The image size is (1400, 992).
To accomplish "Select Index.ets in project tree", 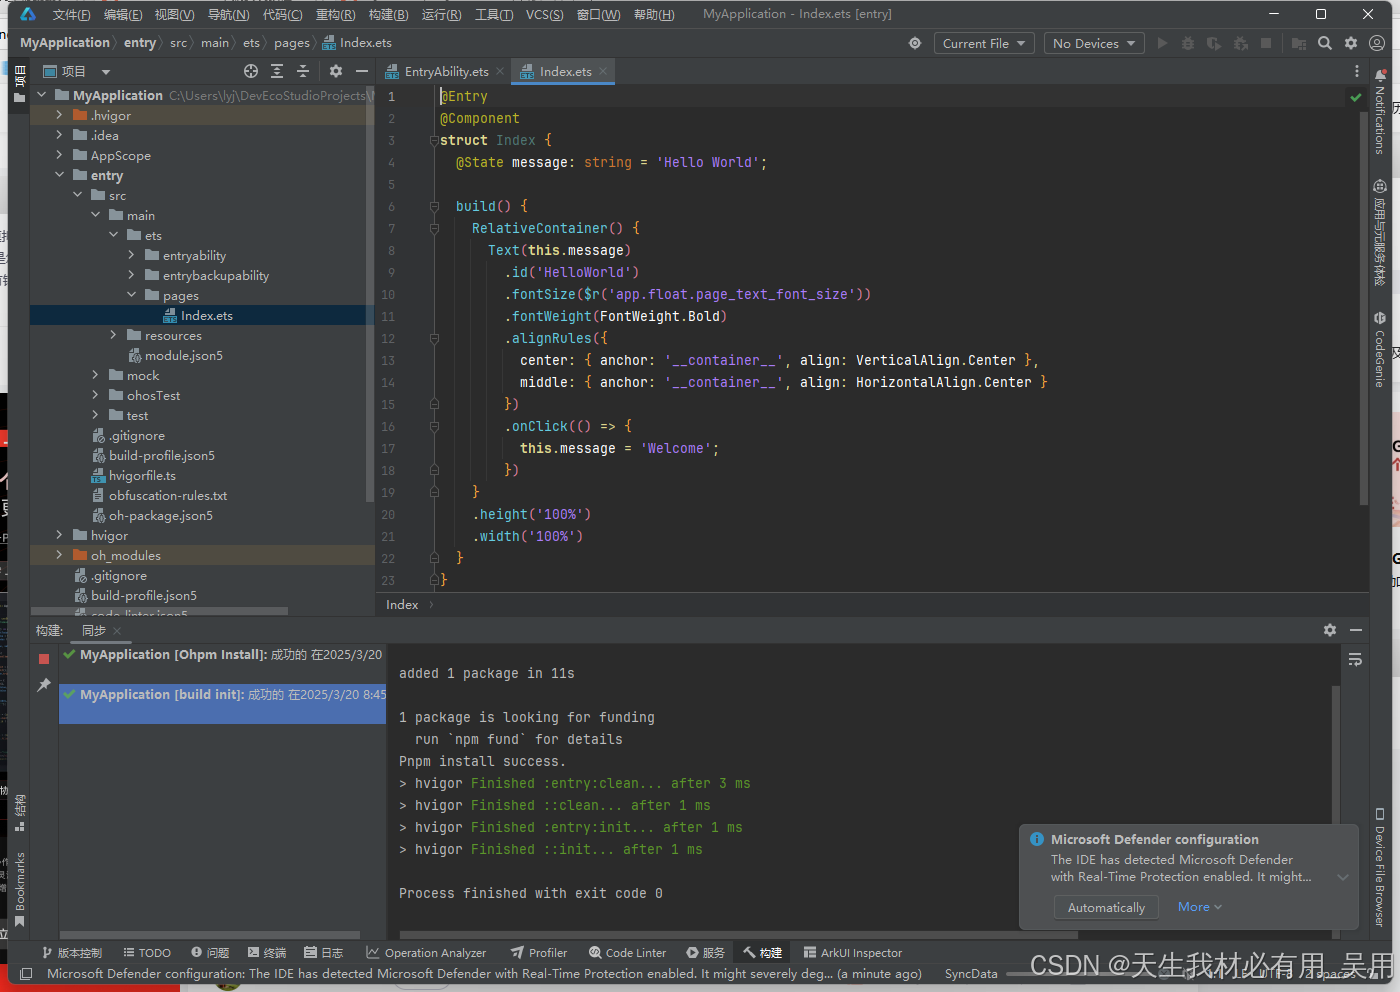I will tap(206, 315).
